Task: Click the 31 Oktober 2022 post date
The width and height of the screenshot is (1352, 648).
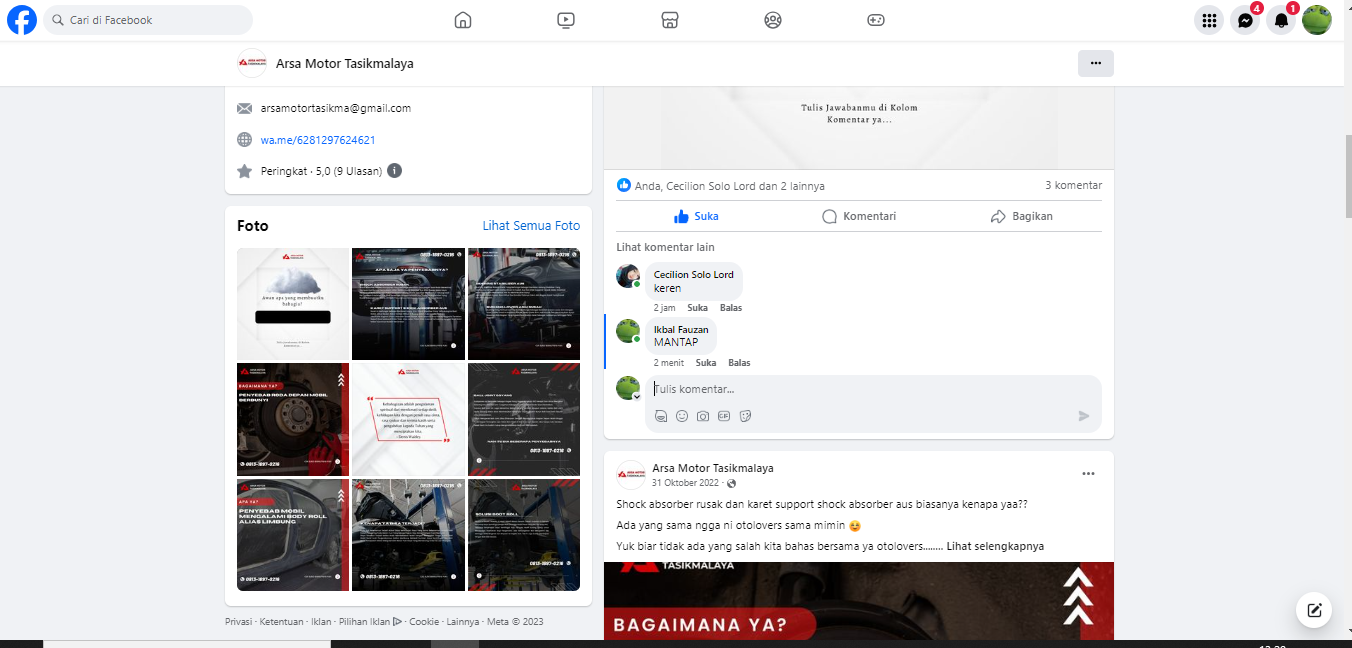Action: click(687, 483)
